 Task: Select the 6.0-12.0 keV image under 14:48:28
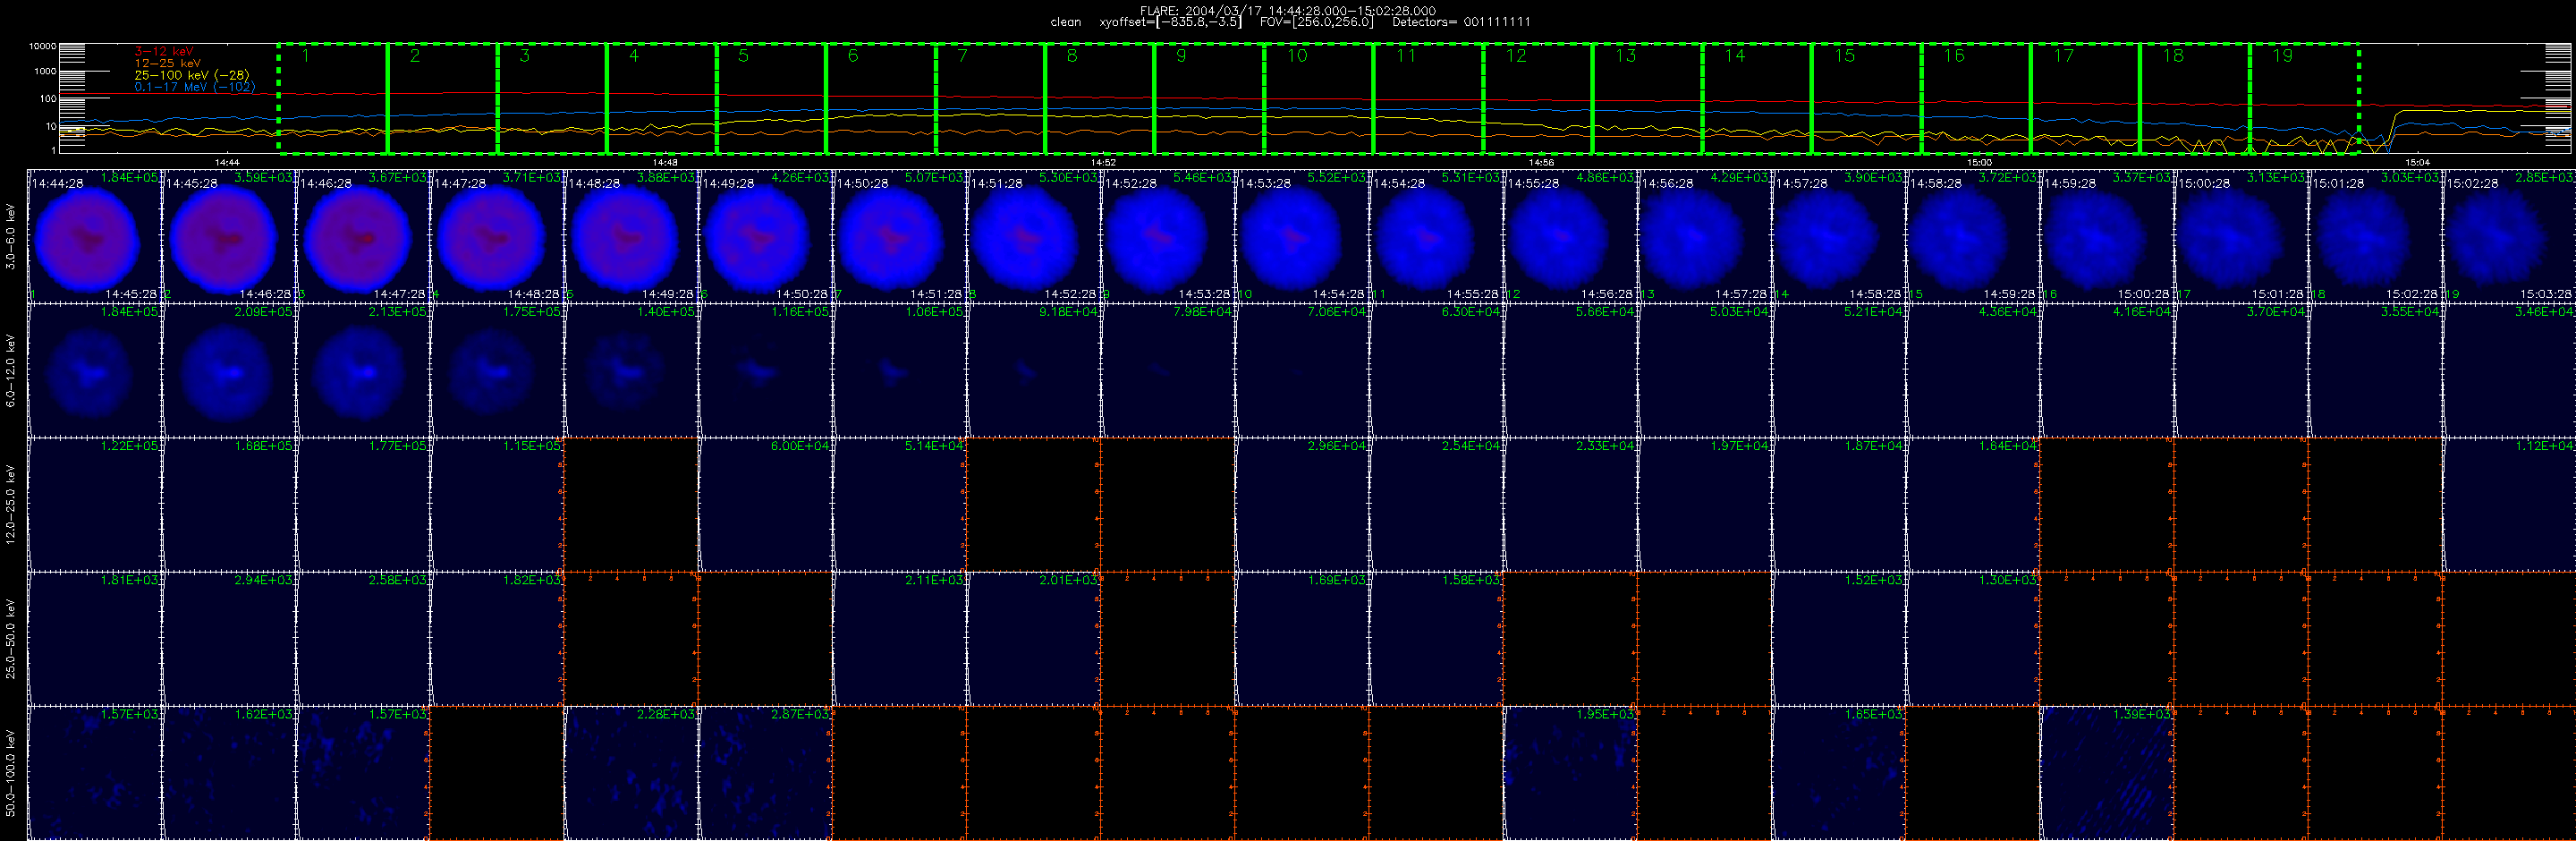pos(632,370)
